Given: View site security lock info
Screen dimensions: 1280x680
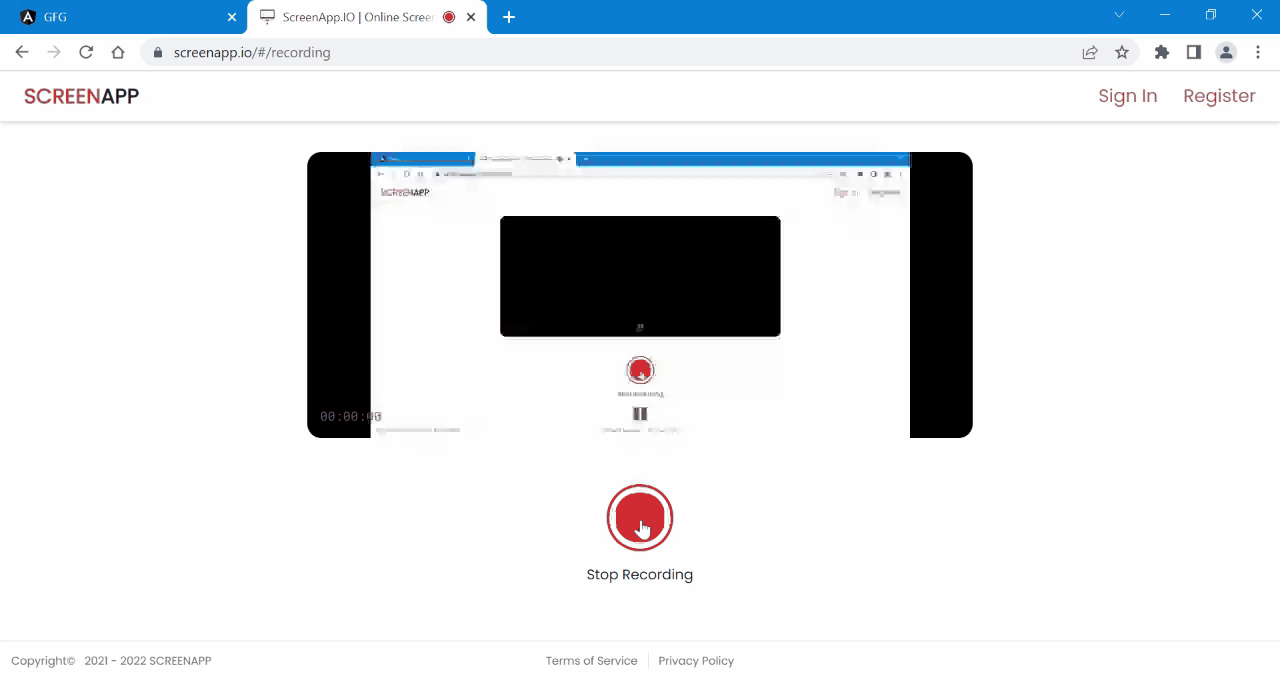Looking at the screenshot, I should coord(157,52).
